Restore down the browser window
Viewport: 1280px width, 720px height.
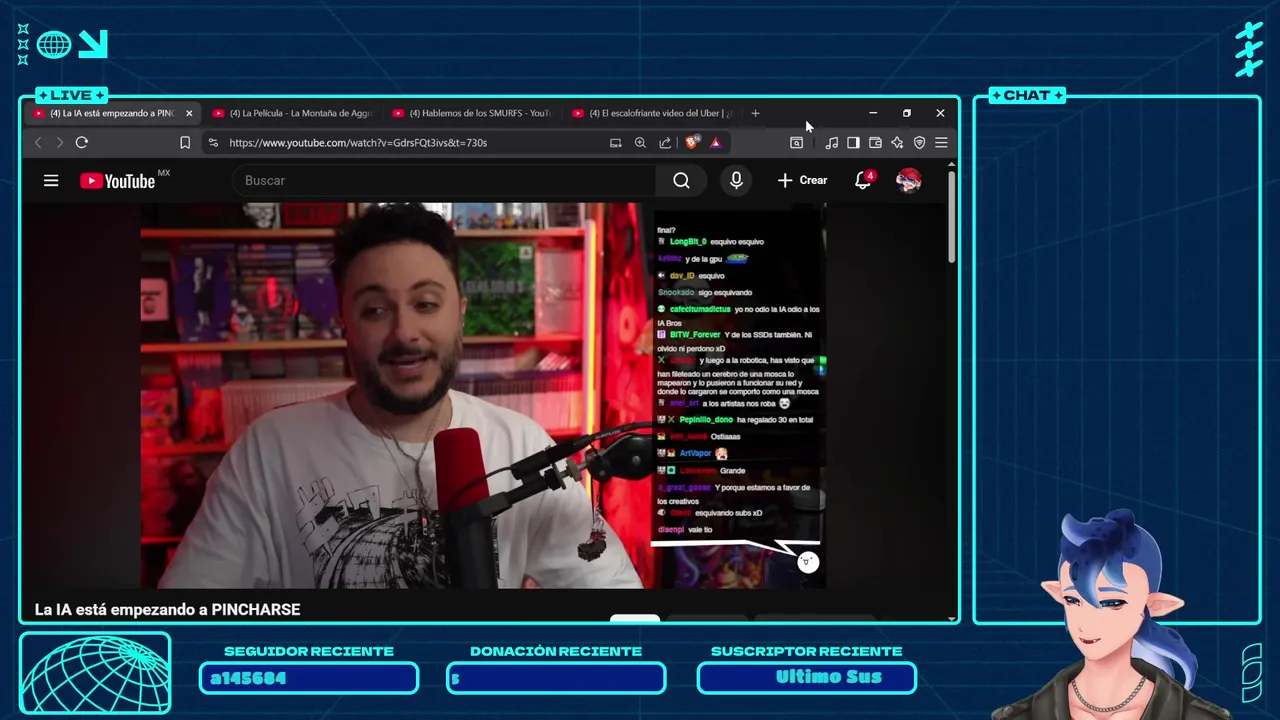point(906,113)
